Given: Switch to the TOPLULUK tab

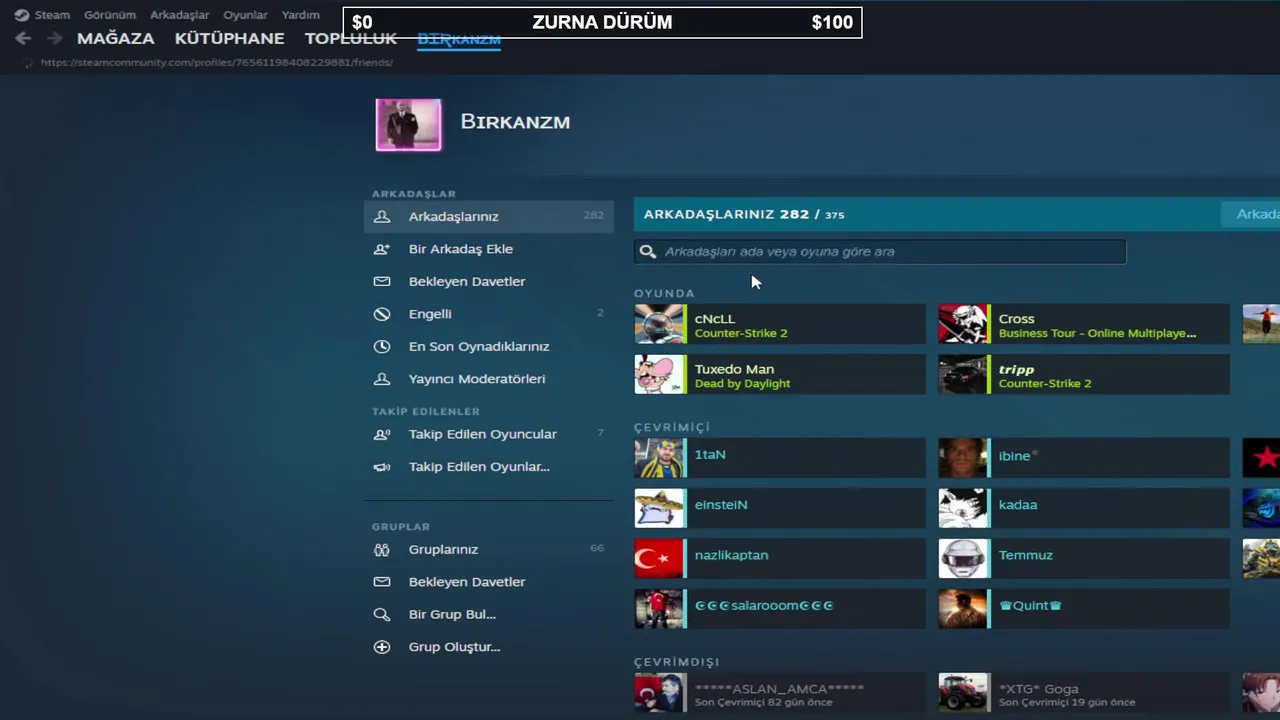Looking at the screenshot, I should 351,39.
